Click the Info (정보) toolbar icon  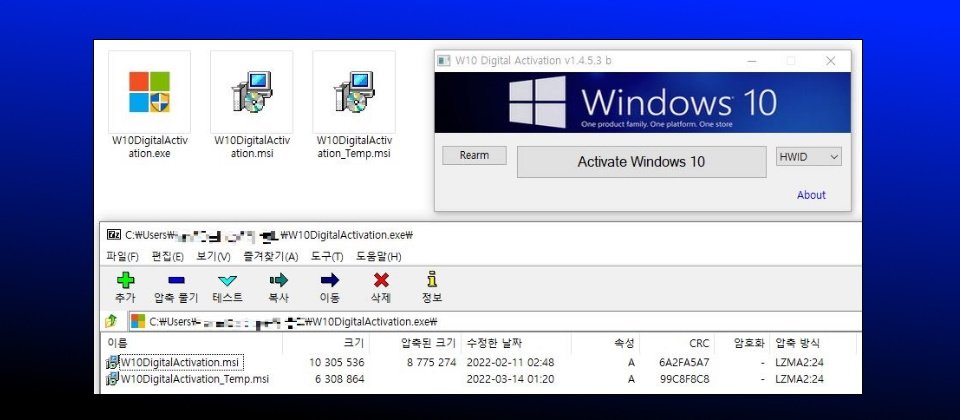(431, 281)
